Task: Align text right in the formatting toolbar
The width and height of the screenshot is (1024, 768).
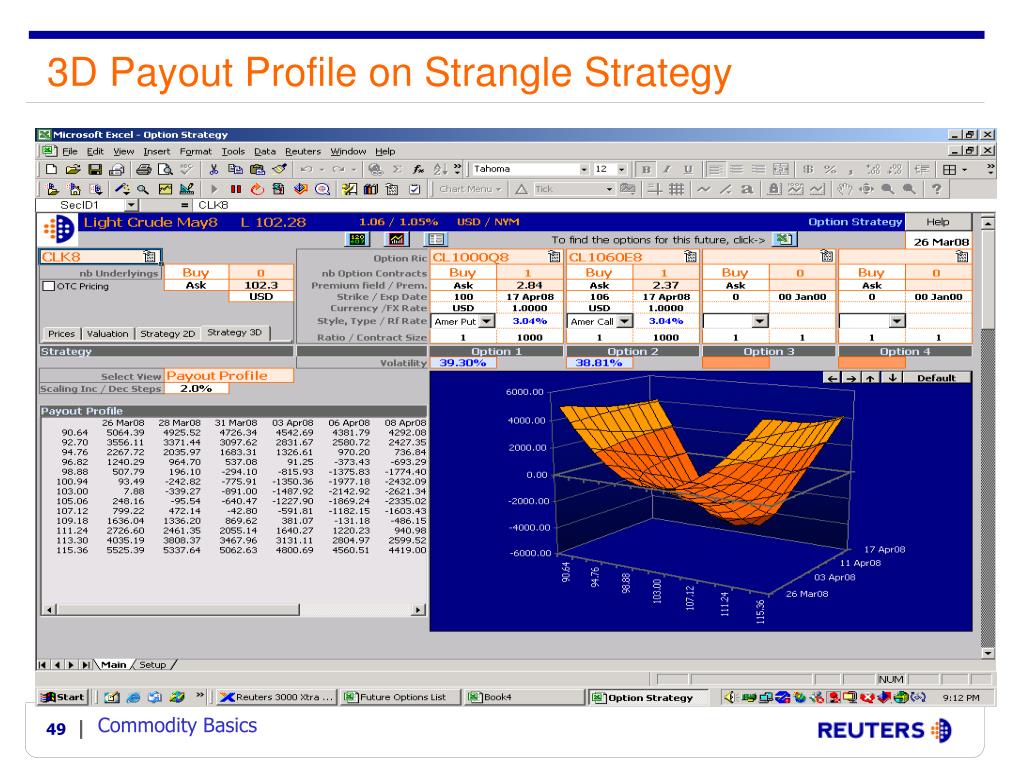Action: pos(758,170)
